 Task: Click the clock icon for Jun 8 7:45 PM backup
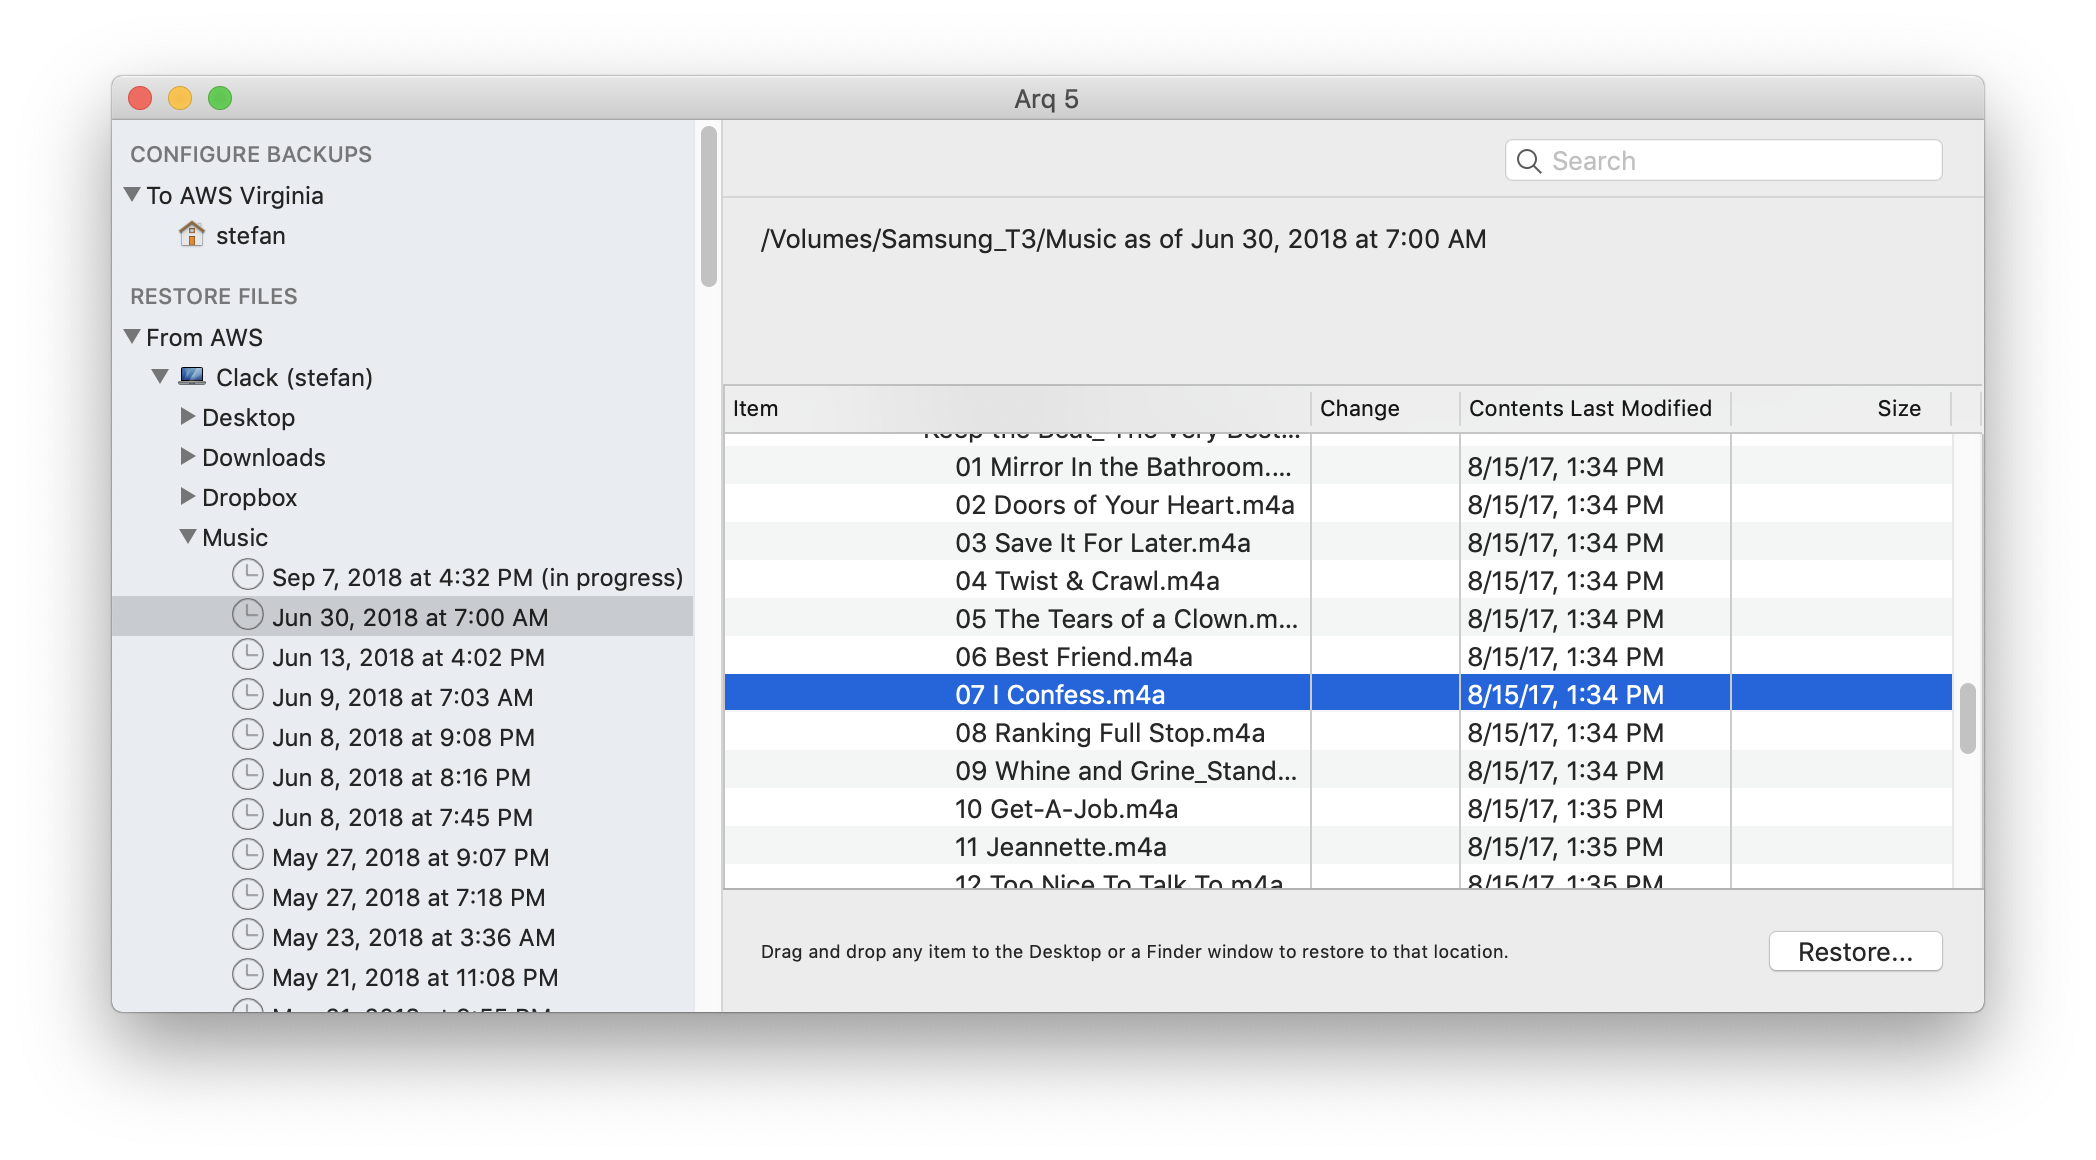[247, 815]
